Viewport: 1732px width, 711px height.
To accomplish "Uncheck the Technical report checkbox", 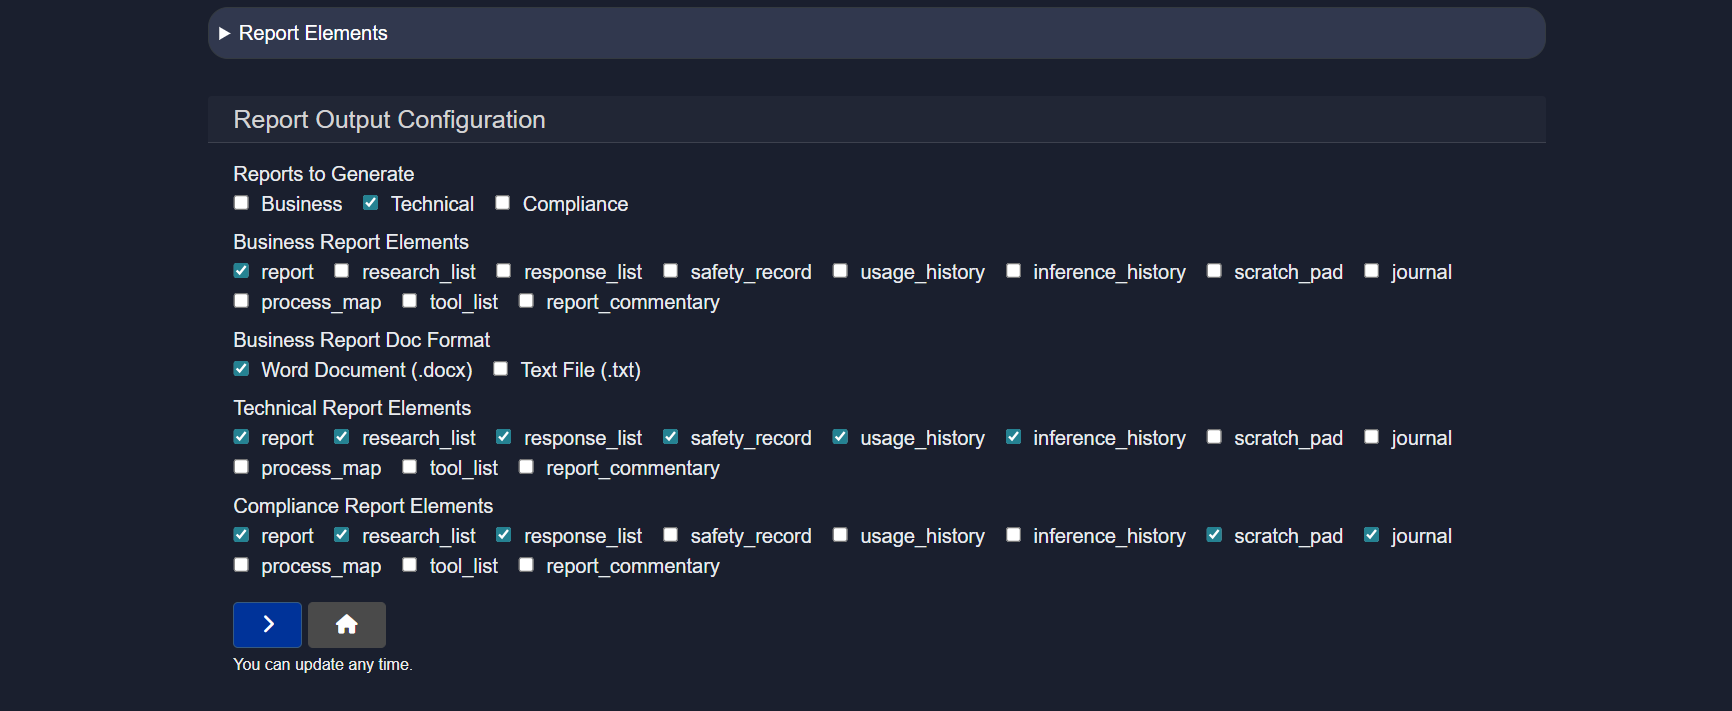I will click(x=370, y=203).
